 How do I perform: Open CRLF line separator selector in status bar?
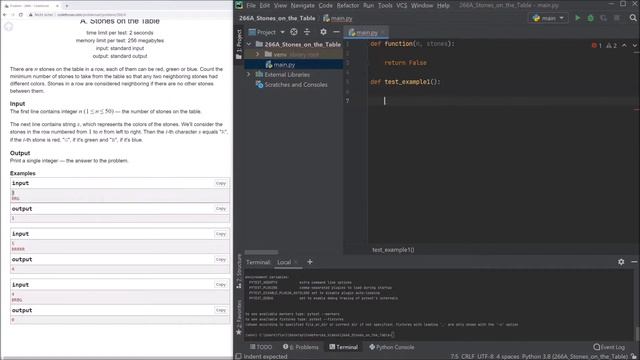click(x=468, y=356)
